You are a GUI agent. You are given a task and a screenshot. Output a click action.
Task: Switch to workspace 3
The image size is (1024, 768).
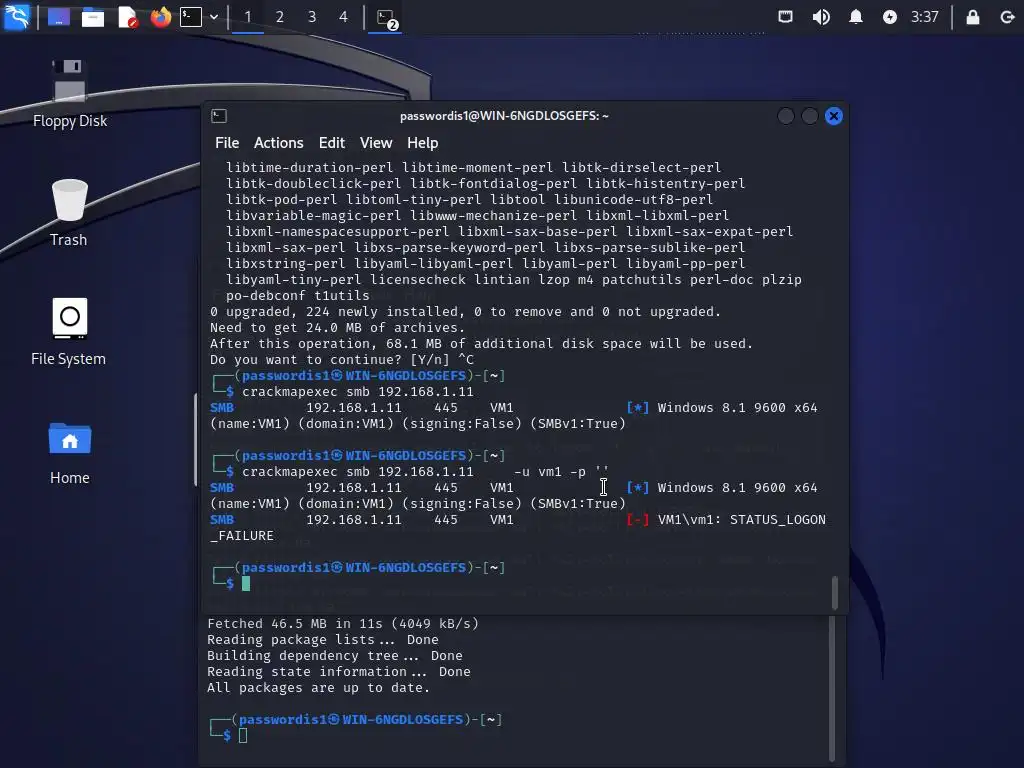312,17
